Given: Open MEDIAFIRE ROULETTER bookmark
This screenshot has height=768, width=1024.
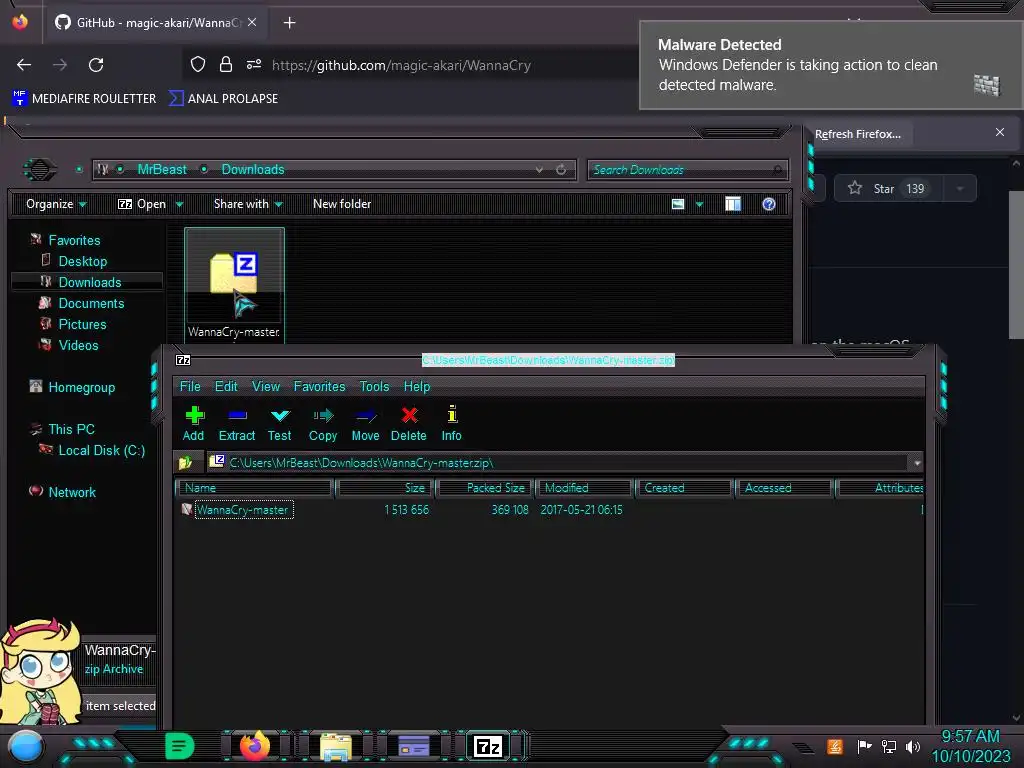Looking at the screenshot, I should coord(84,99).
